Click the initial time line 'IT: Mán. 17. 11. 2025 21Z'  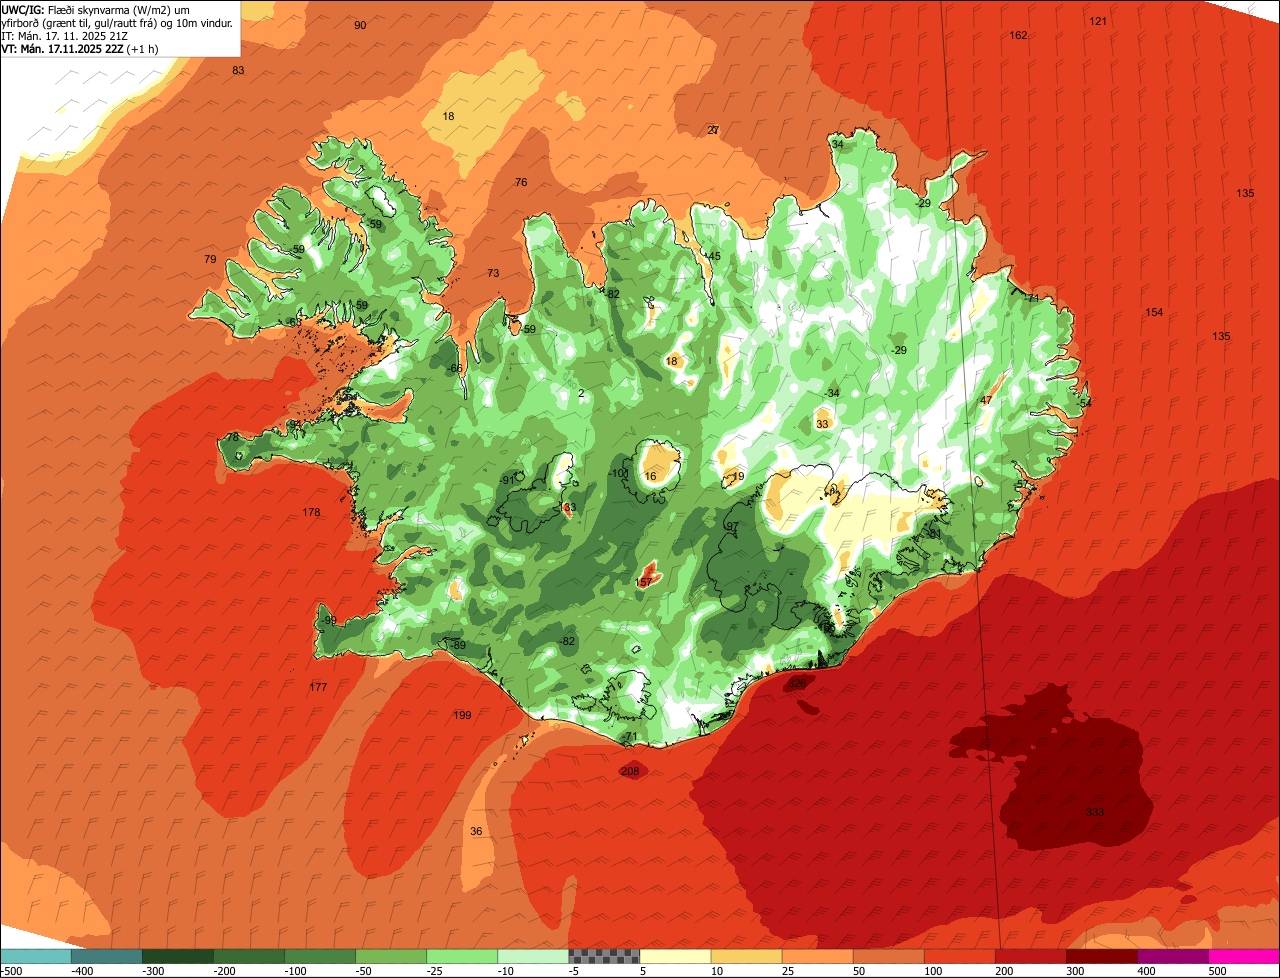tap(67, 35)
